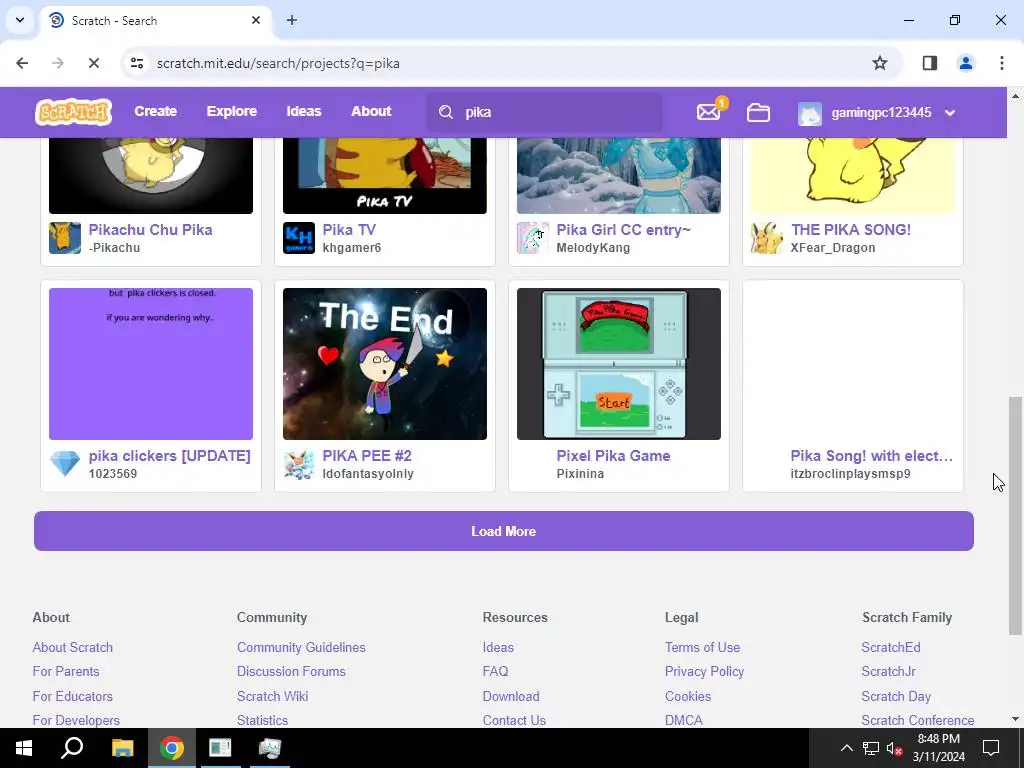
Task: Open the ScratchJr footer link
Action: pyautogui.click(x=888, y=671)
